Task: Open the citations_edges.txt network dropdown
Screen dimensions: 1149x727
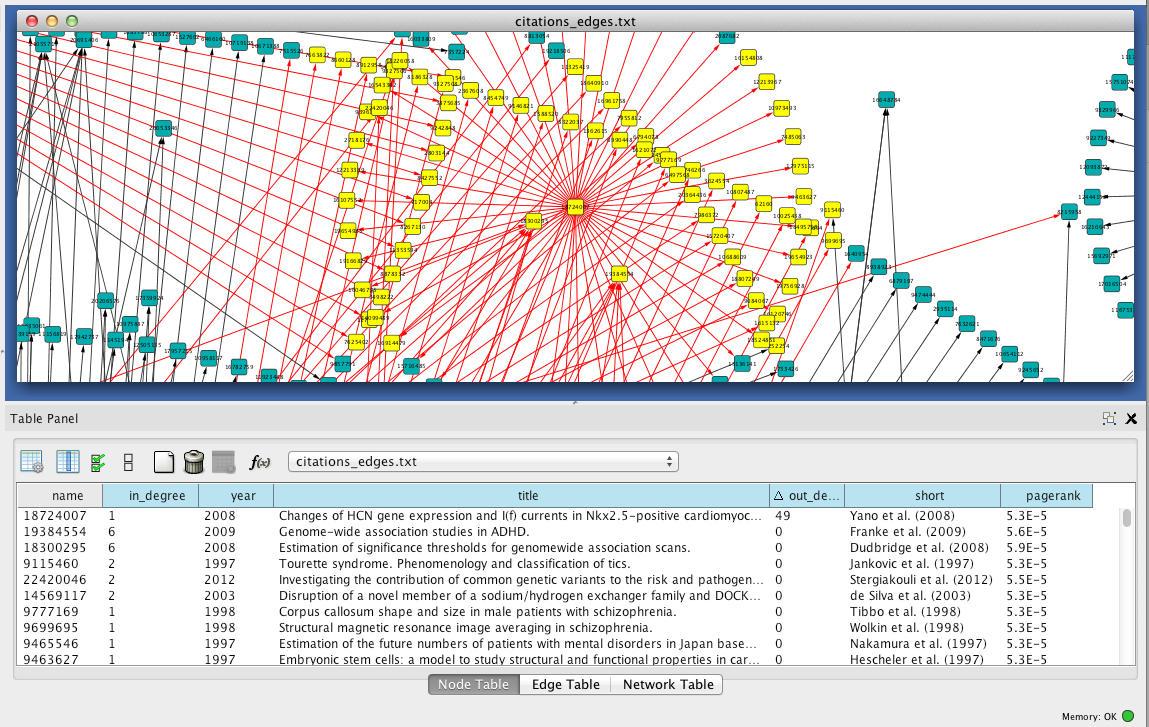Action: [x=483, y=461]
